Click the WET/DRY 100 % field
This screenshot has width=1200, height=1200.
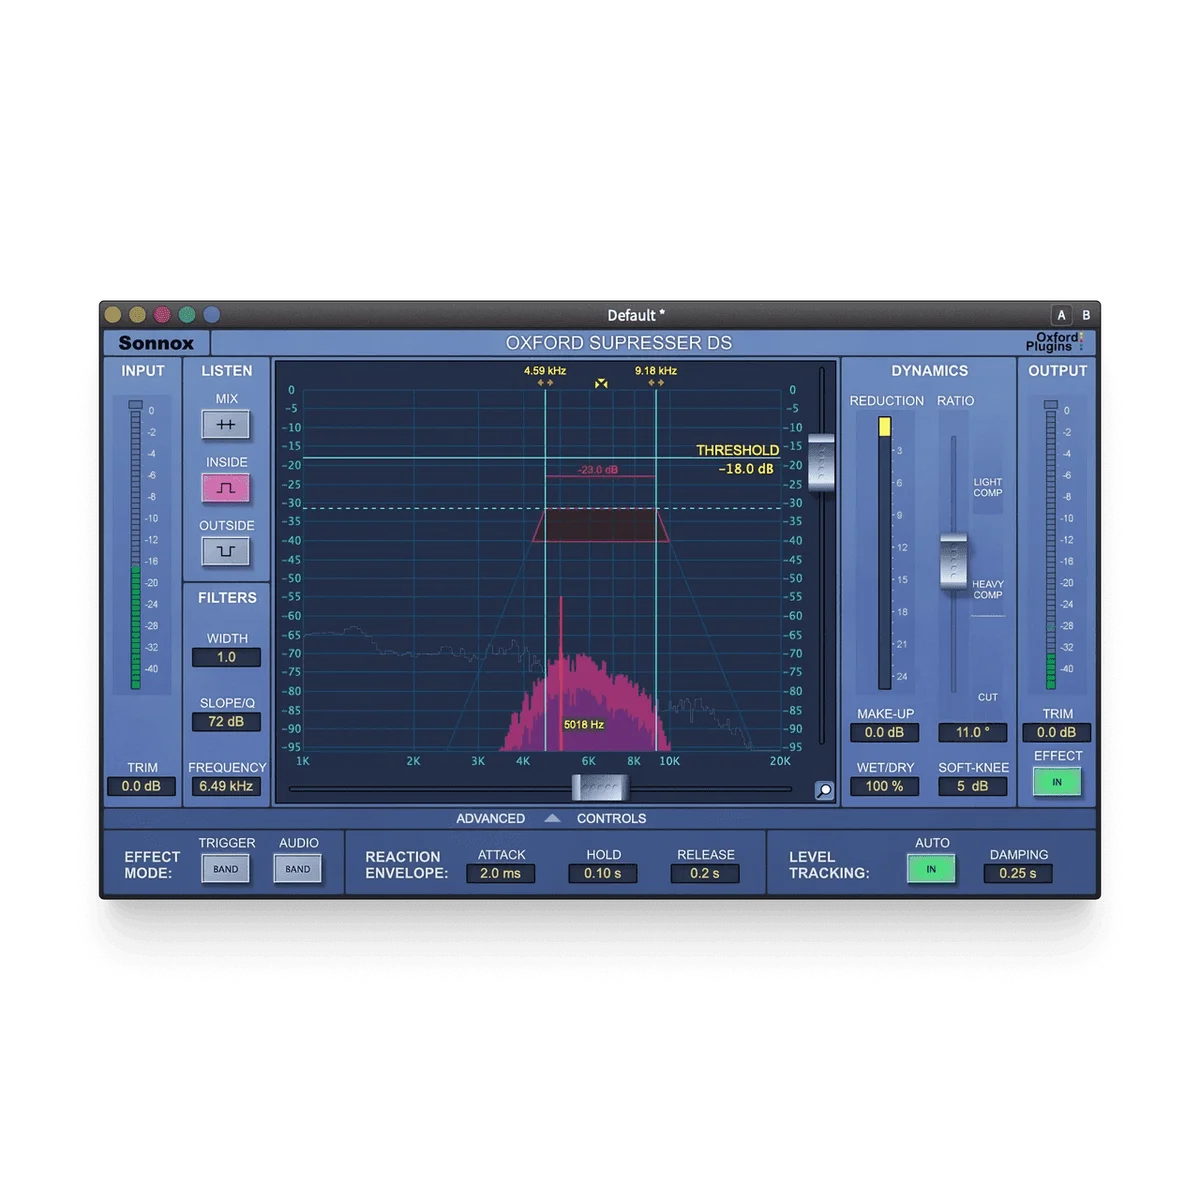click(884, 786)
